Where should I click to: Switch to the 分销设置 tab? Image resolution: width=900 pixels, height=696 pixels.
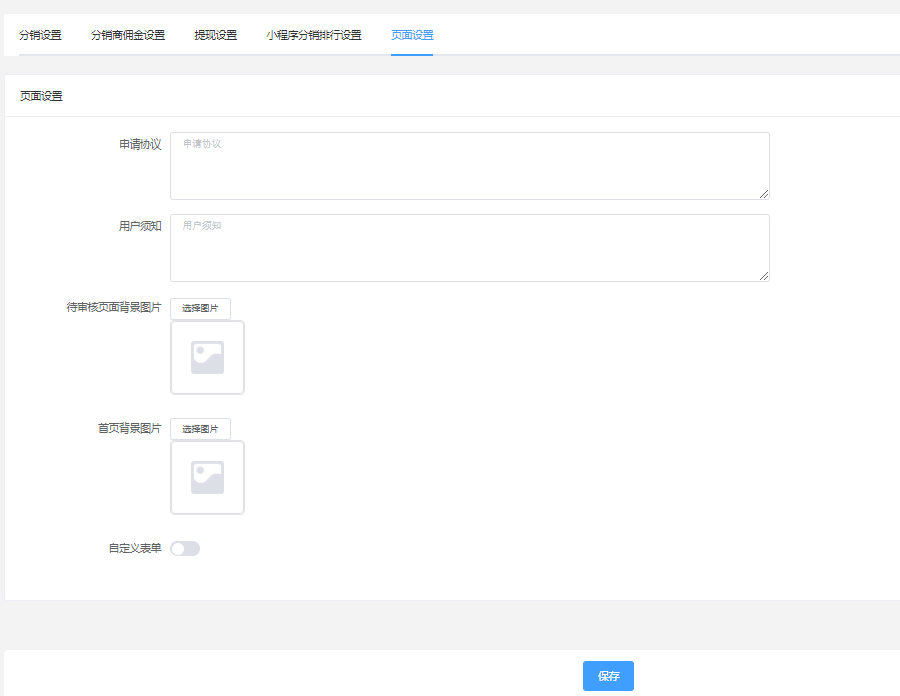point(40,35)
